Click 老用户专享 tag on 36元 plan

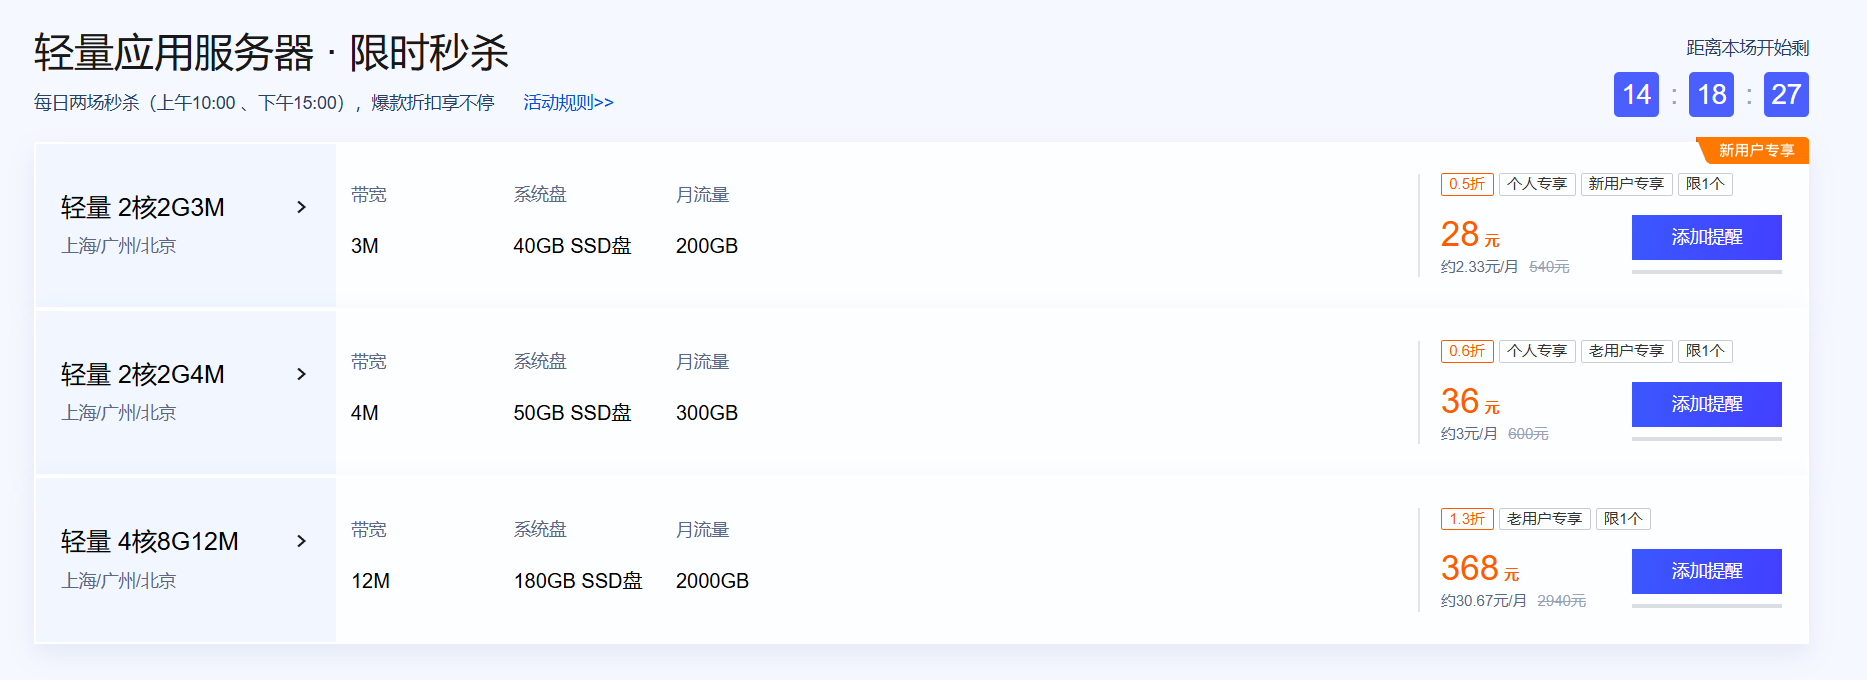1625,351
